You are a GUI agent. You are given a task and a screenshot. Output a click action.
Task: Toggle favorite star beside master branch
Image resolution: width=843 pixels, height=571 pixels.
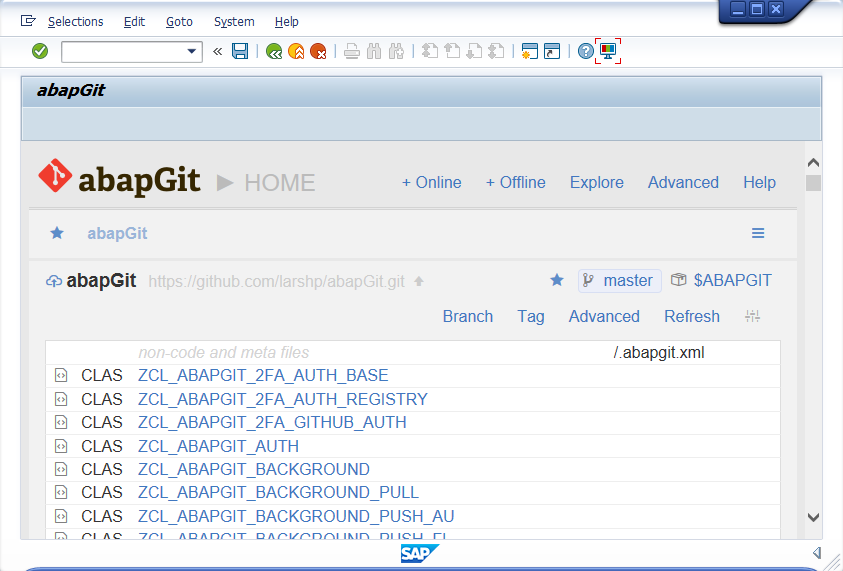557,280
